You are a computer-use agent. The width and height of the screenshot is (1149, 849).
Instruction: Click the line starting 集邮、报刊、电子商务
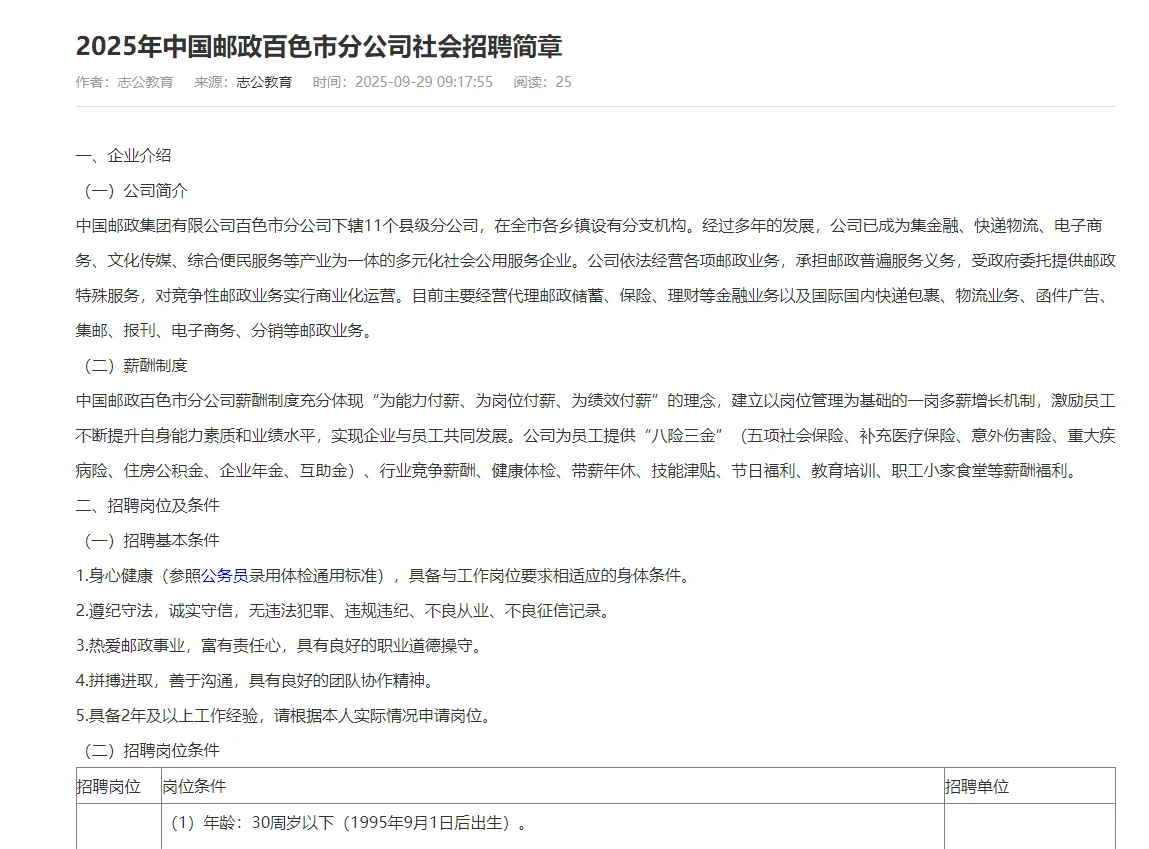coord(226,330)
